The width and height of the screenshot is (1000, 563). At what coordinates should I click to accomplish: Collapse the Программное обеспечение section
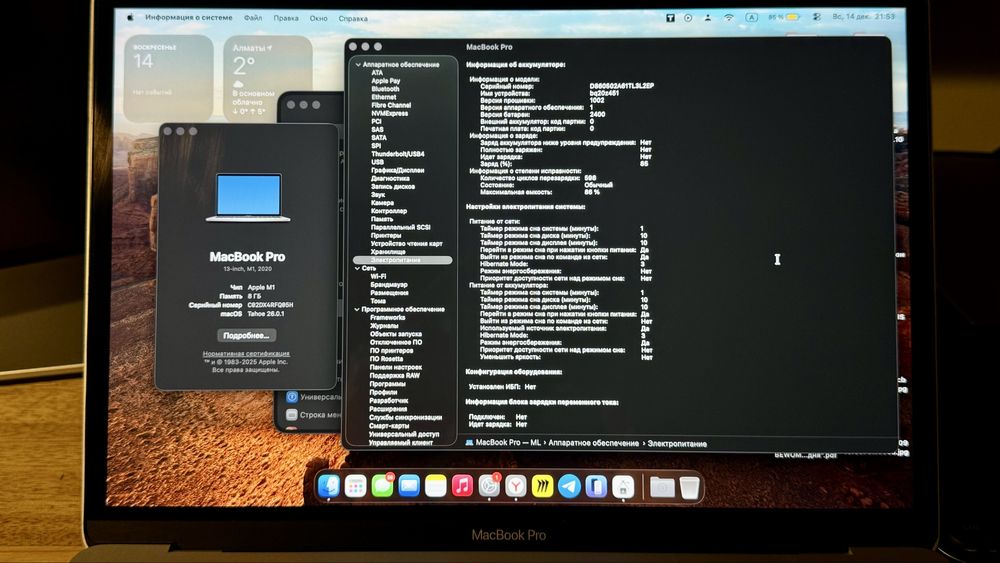tap(357, 309)
